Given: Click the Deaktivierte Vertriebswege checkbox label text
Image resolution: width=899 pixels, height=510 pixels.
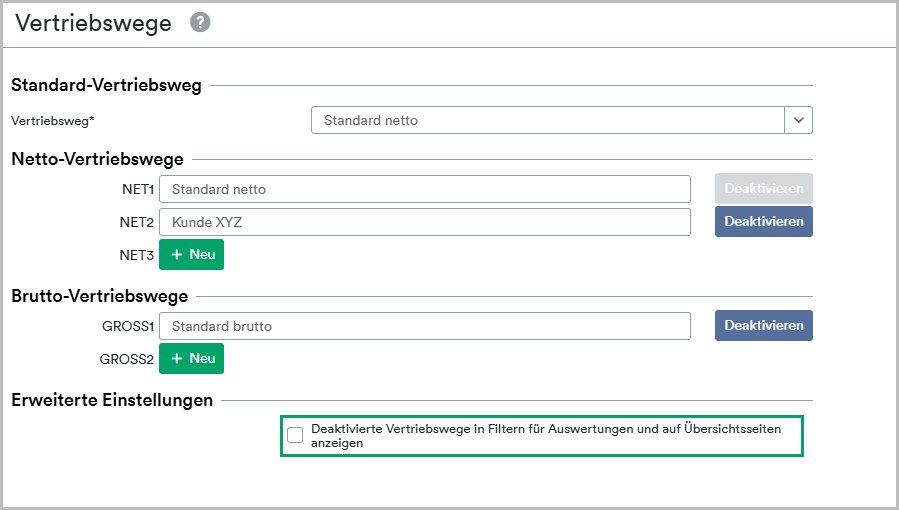Looking at the screenshot, I should 546,436.
